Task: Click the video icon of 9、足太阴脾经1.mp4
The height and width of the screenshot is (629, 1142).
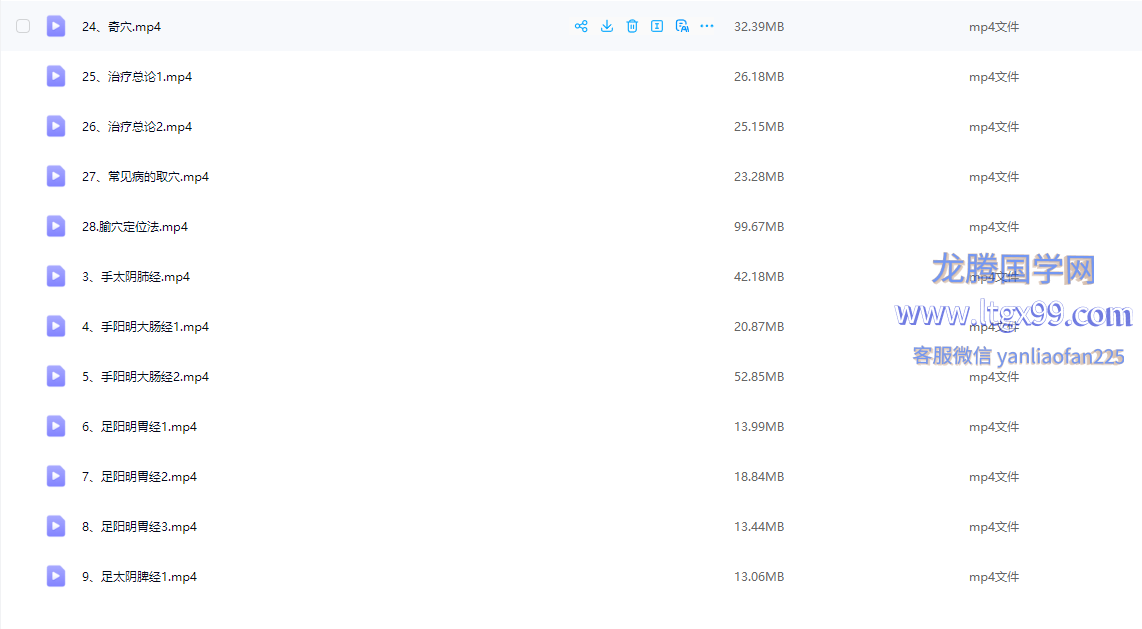Action: [x=56, y=577]
